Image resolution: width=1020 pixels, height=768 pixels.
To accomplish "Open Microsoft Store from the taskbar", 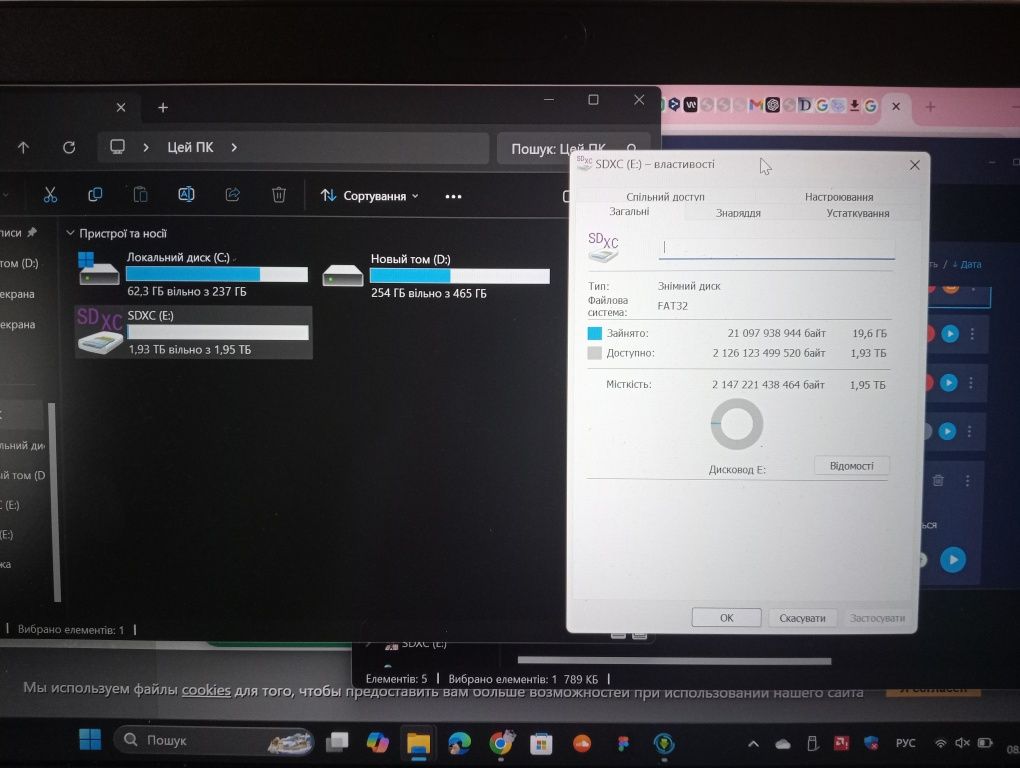I will point(541,743).
